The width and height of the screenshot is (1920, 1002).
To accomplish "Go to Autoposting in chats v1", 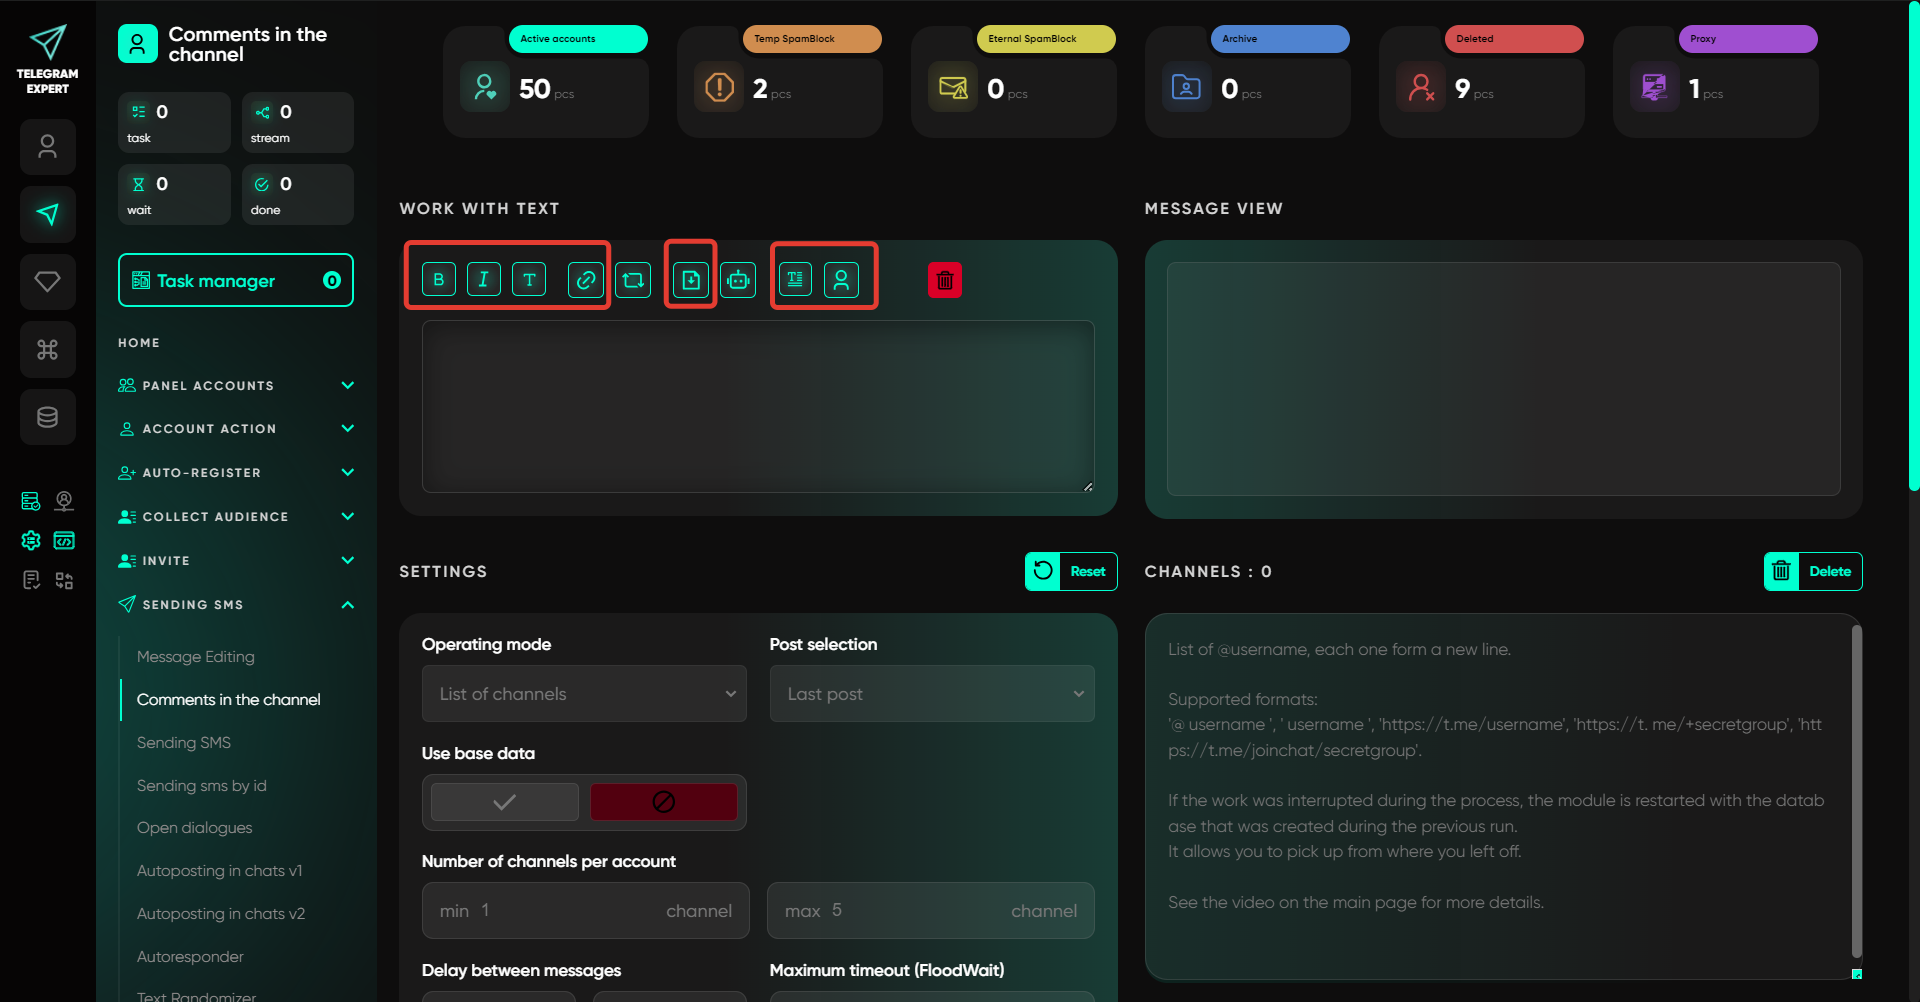I will click(x=219, y=871).
